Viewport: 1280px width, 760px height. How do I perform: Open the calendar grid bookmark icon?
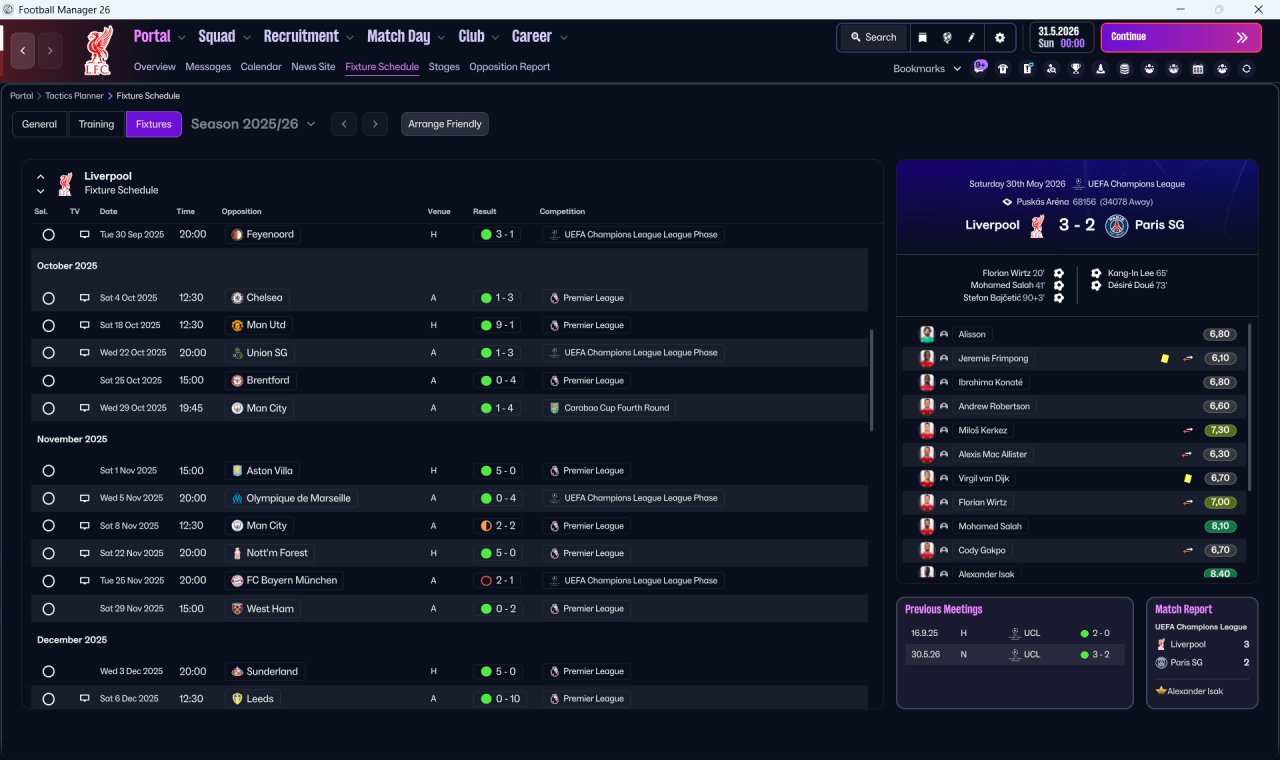tap(1198, 69)
